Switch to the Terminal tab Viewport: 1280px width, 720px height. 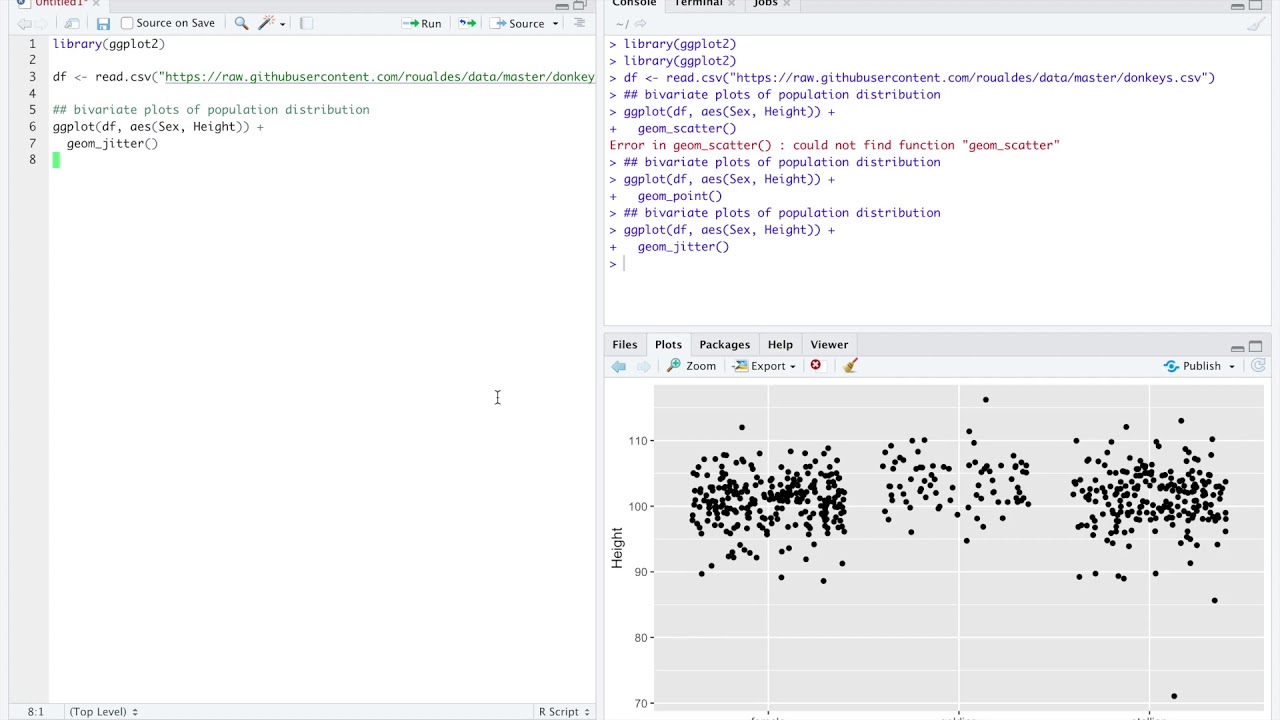(x=698, y=4)
